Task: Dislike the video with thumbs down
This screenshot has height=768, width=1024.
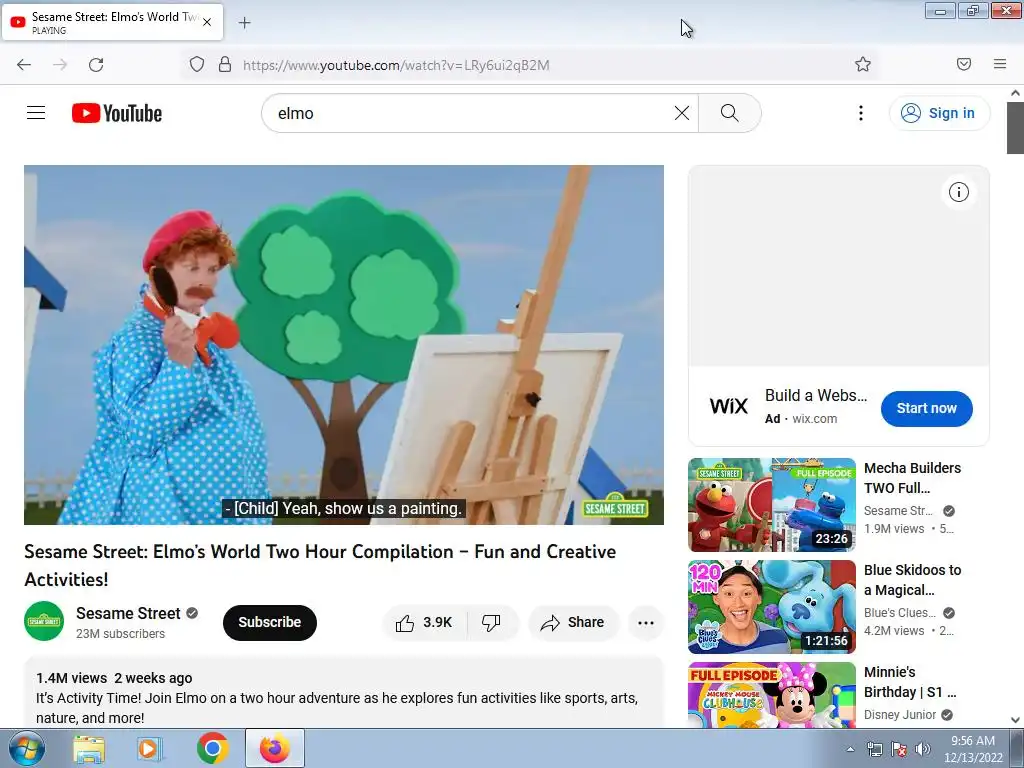Action: [492, 622]
